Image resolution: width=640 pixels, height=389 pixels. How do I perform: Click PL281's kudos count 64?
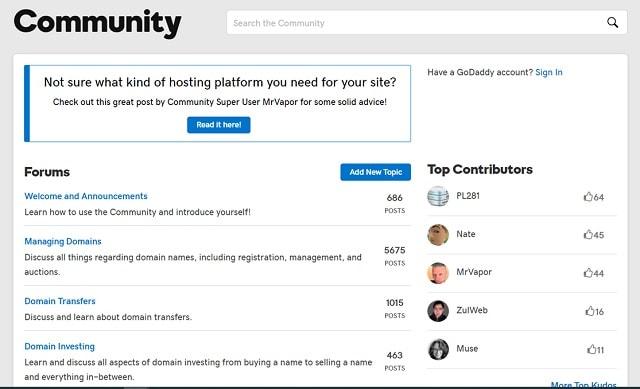click(x=599, y=197)
